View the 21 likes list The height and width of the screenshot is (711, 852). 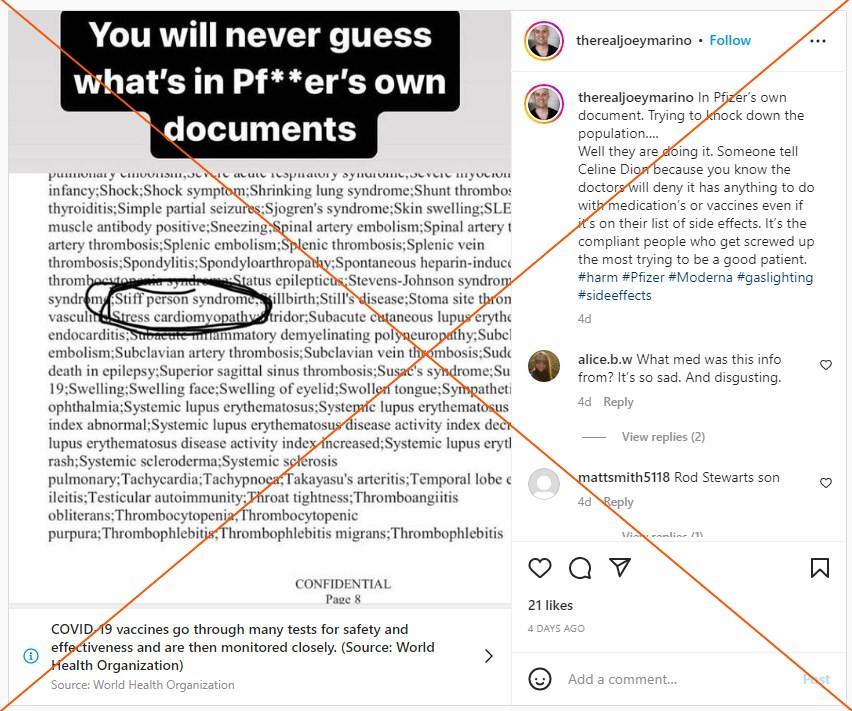pyautogui.click(x=550, y=605)
